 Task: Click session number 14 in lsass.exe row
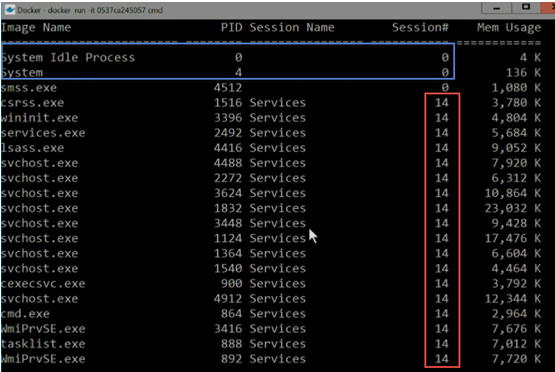pyautogui.click(x=442, y=148)
